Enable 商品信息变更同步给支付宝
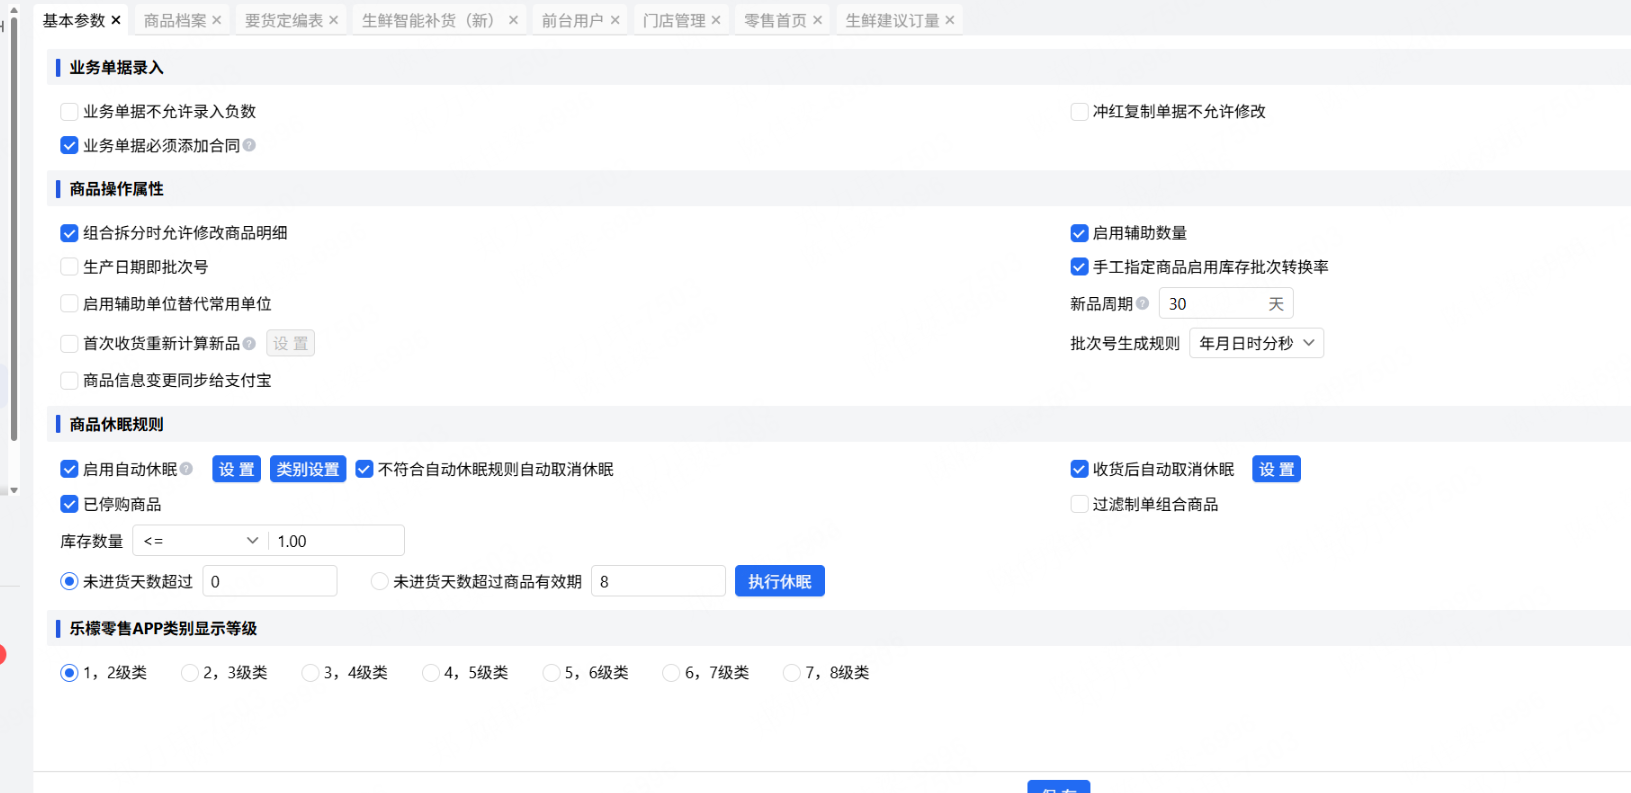The image size is (1631, 793). 69,380
